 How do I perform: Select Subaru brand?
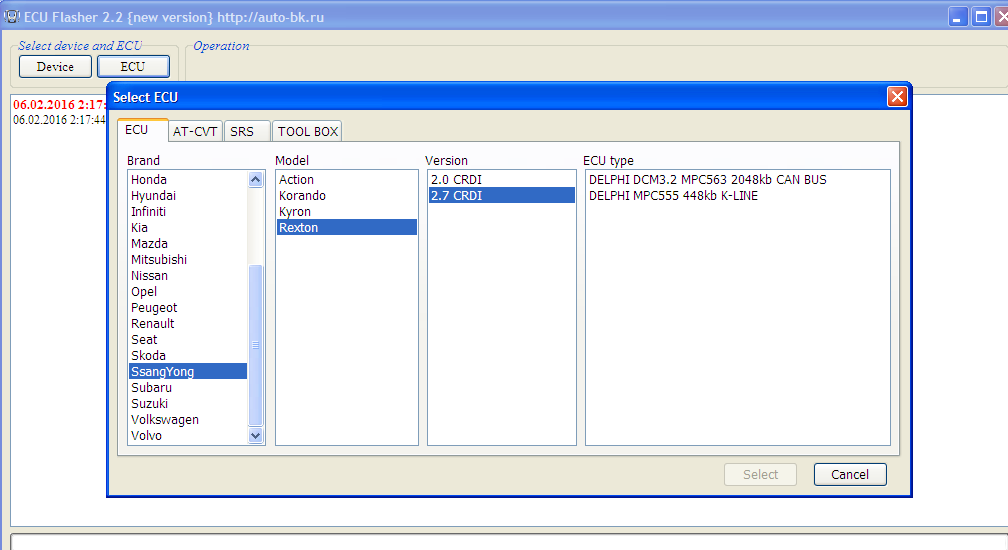tap(188, 387)
